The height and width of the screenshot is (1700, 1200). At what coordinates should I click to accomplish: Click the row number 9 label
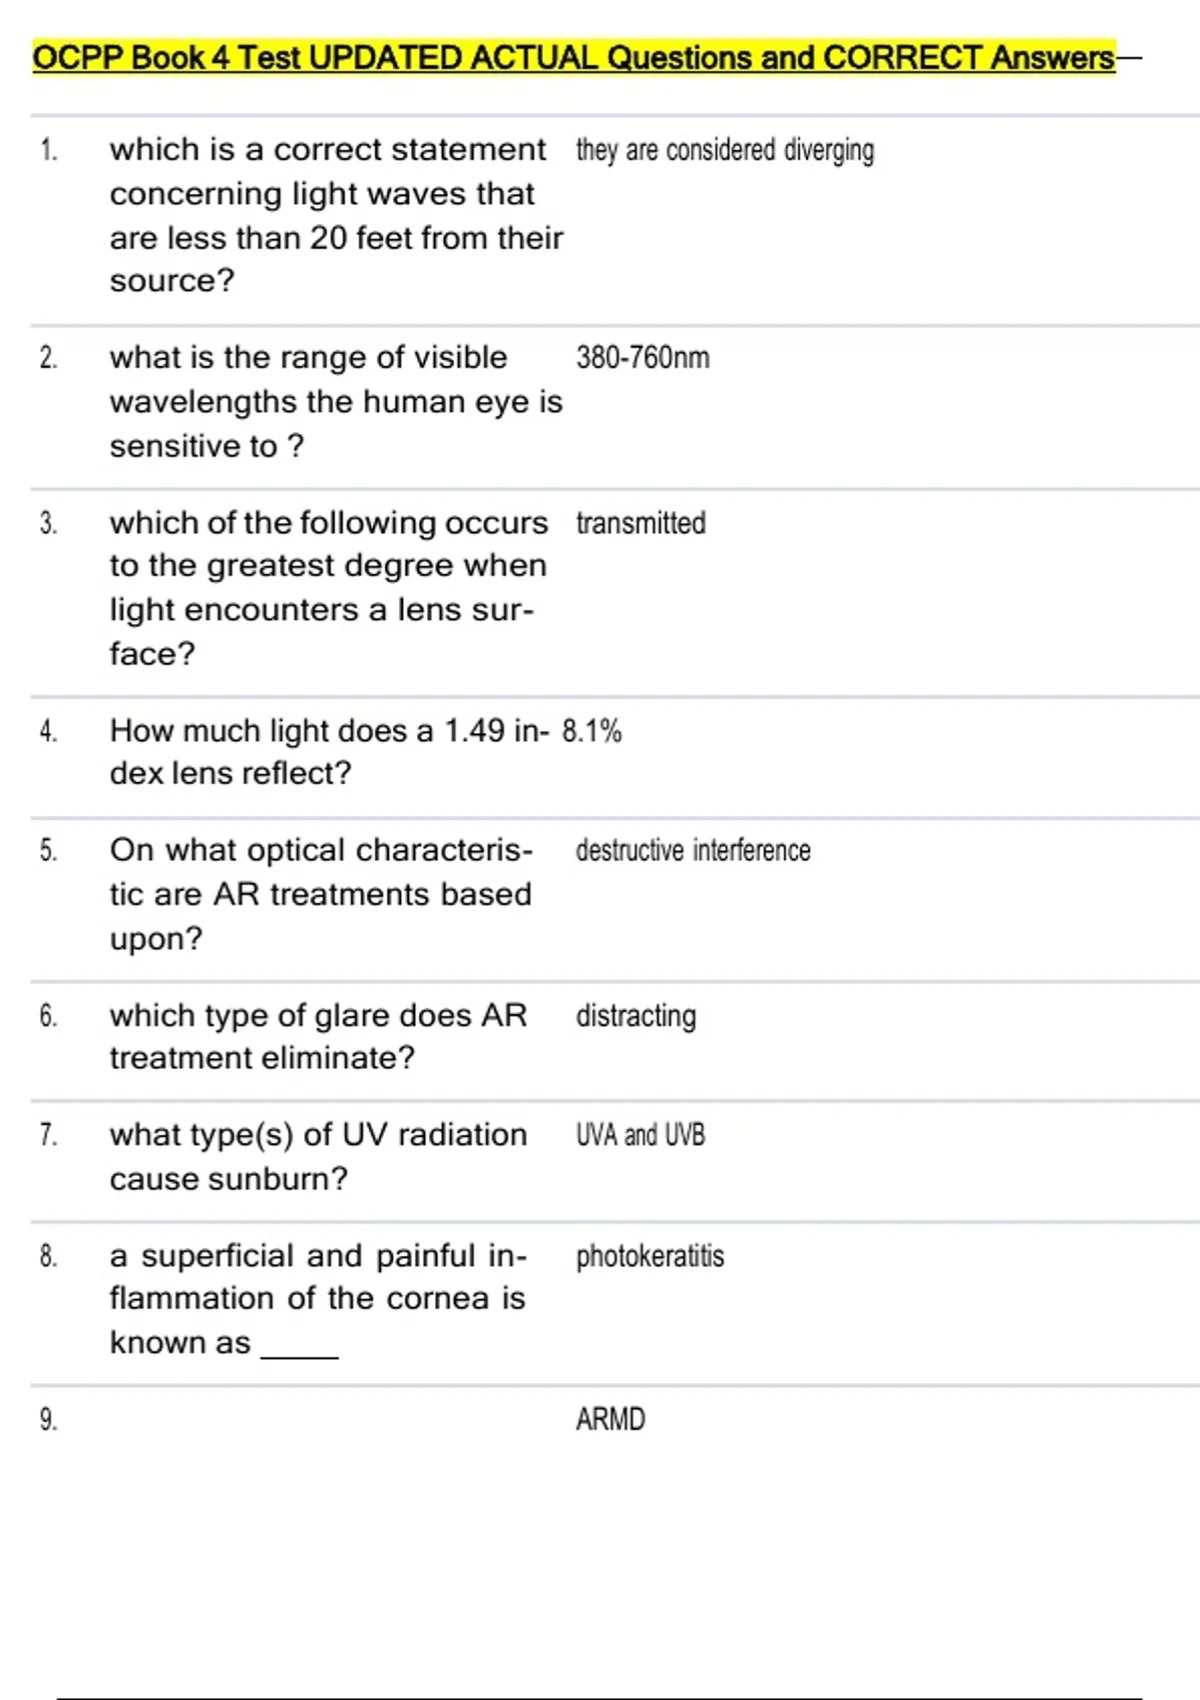coord(48,1419)
